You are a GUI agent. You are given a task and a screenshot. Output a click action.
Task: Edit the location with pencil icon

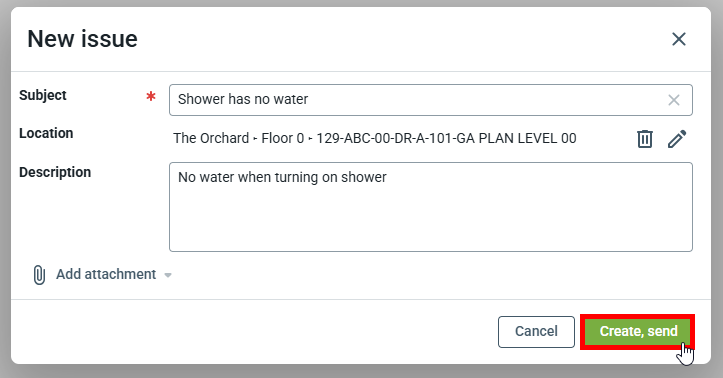pyautogui.click(x=677, y=139)
